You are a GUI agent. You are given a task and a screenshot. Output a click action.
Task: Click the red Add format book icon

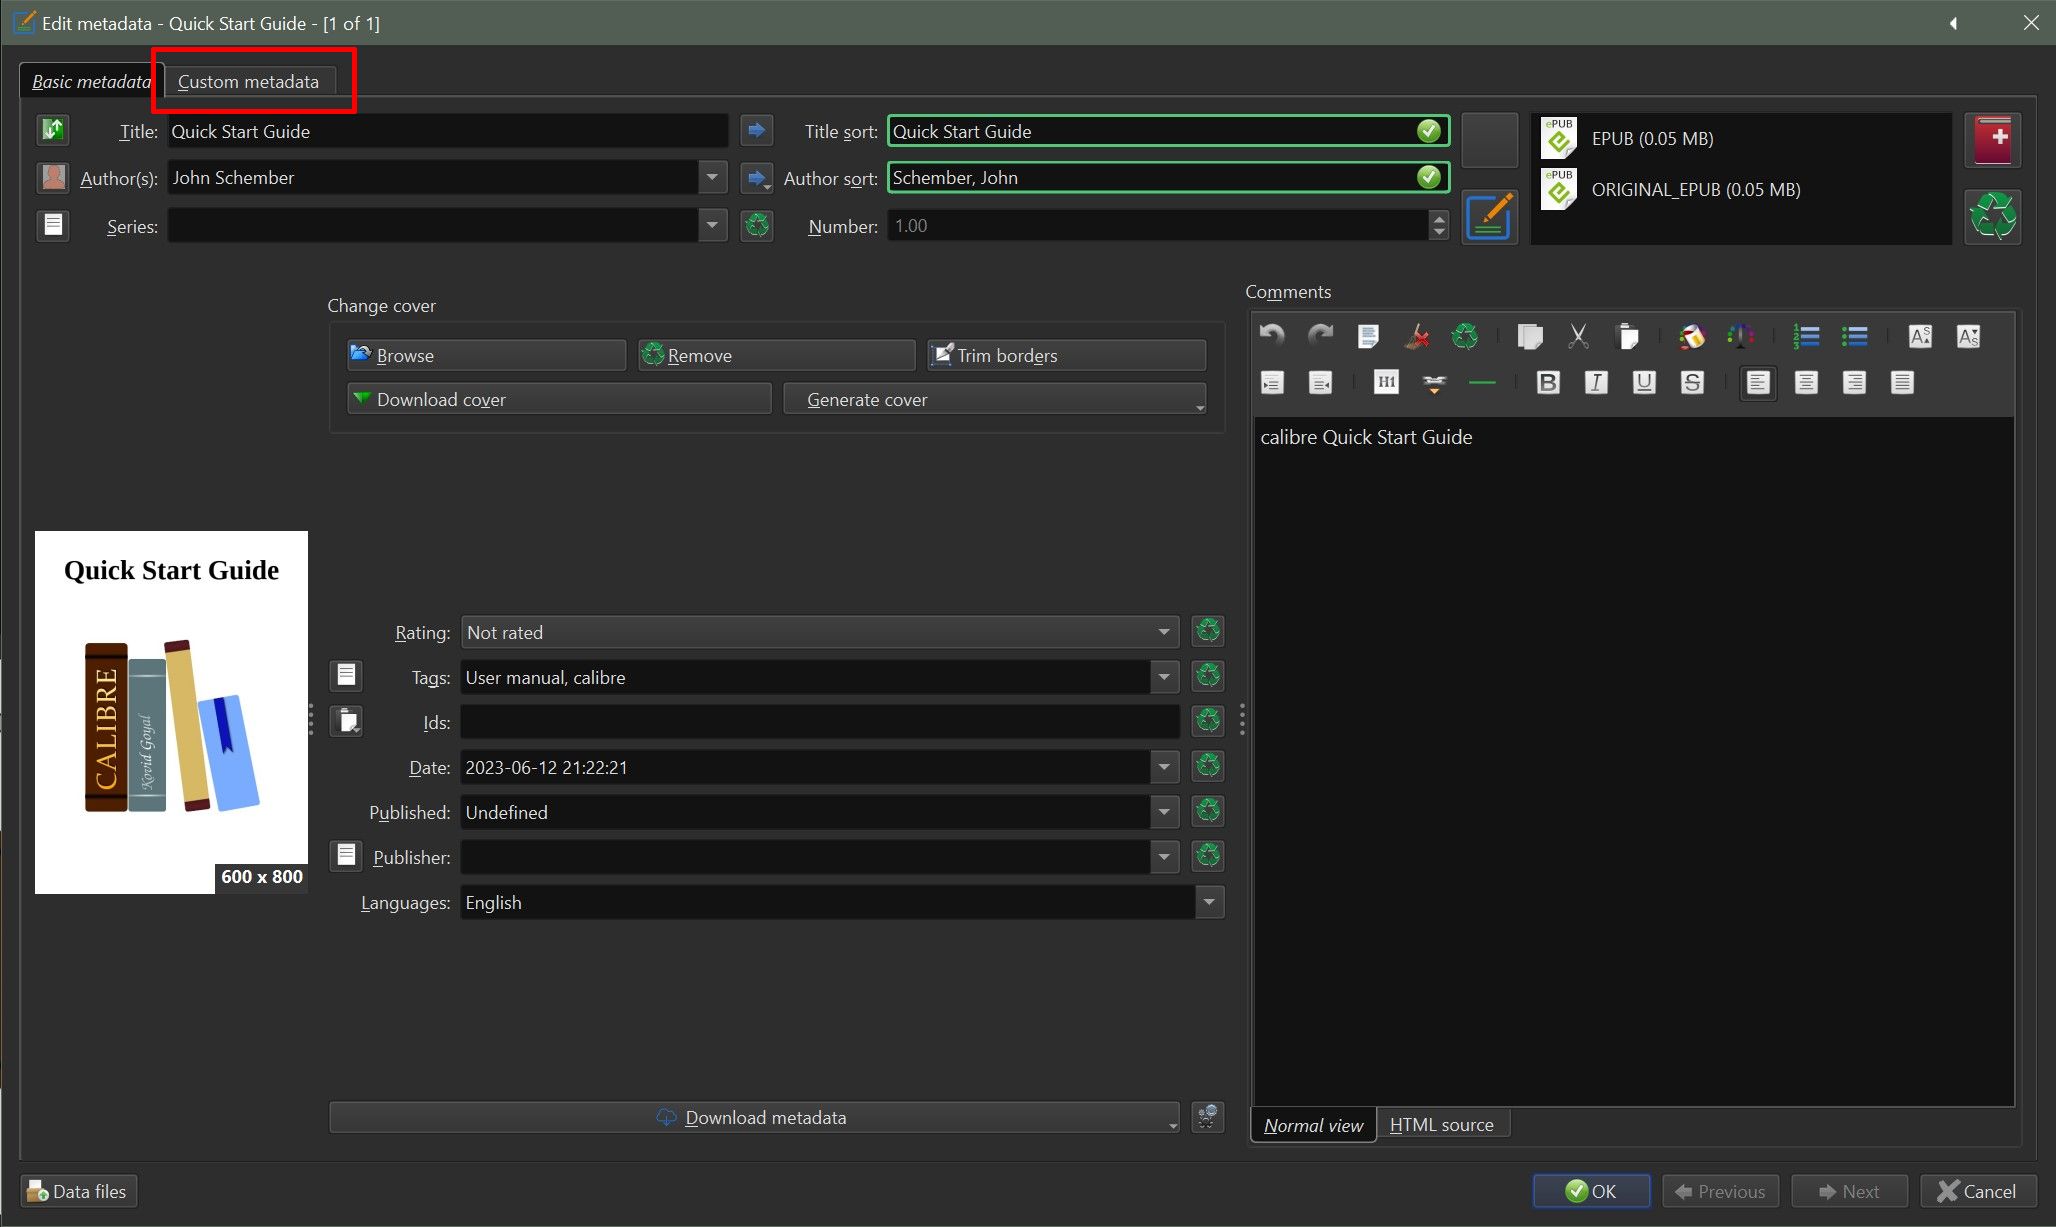1992,139
